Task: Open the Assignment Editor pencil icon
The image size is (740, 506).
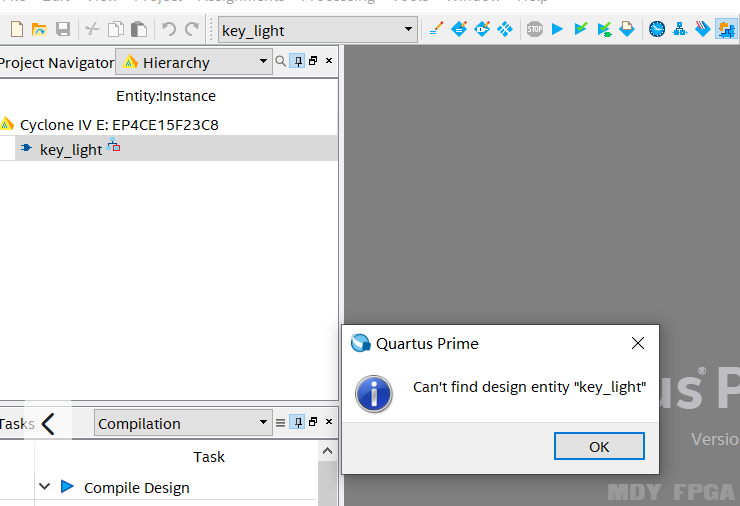Action: [436, 30]
